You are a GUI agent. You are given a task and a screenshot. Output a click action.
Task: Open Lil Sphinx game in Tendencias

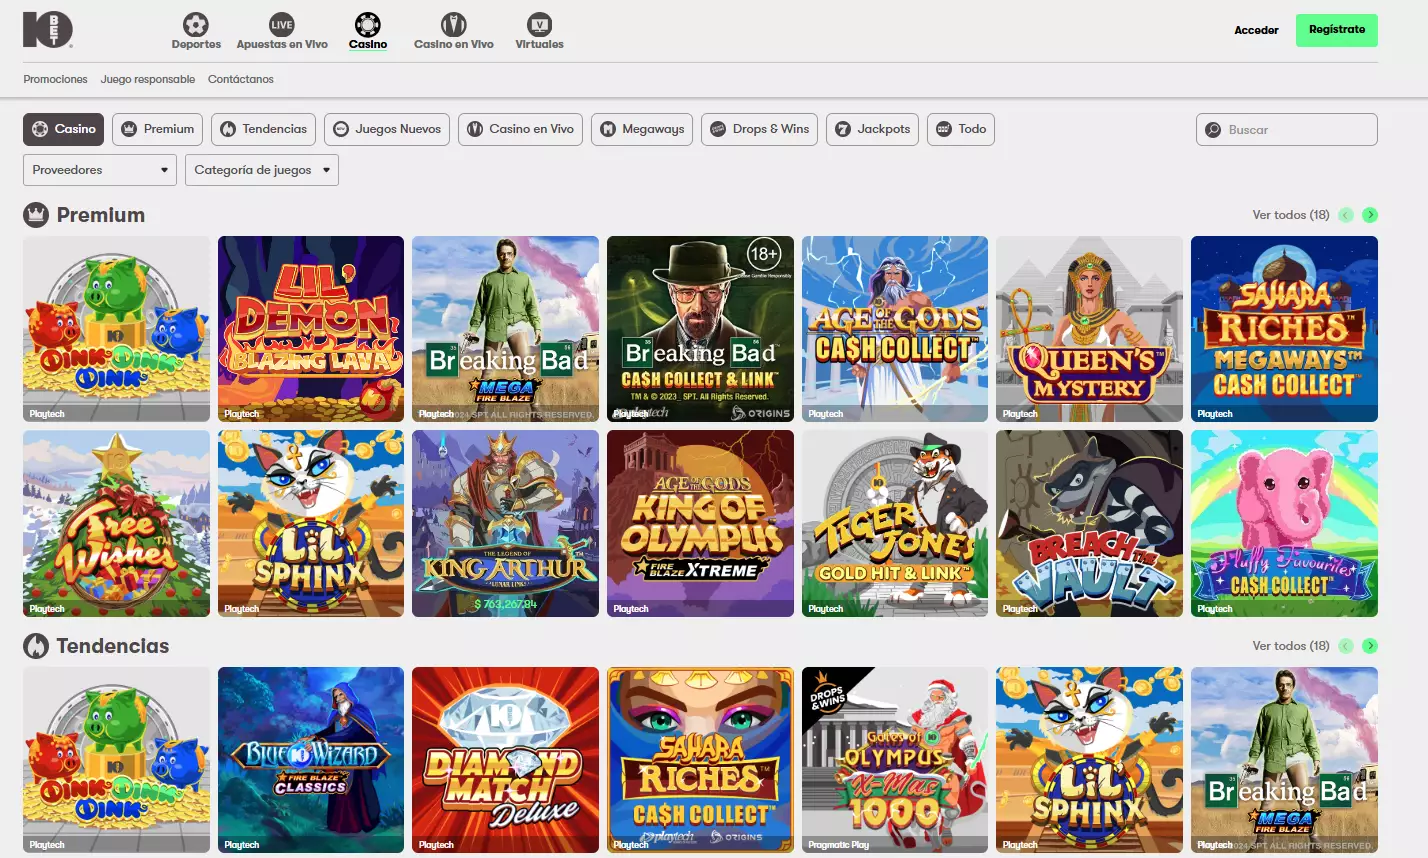1090,760
